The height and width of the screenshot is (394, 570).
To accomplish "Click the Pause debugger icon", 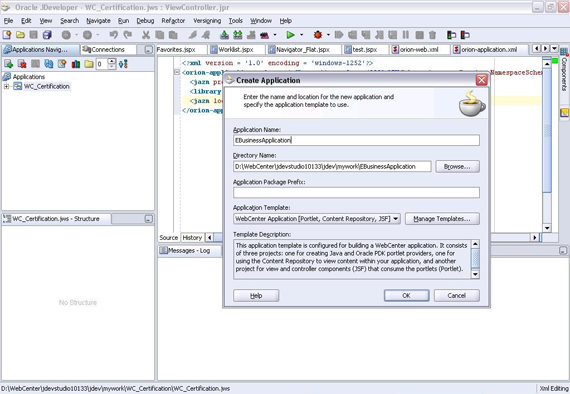I will [x=406, y=35].
